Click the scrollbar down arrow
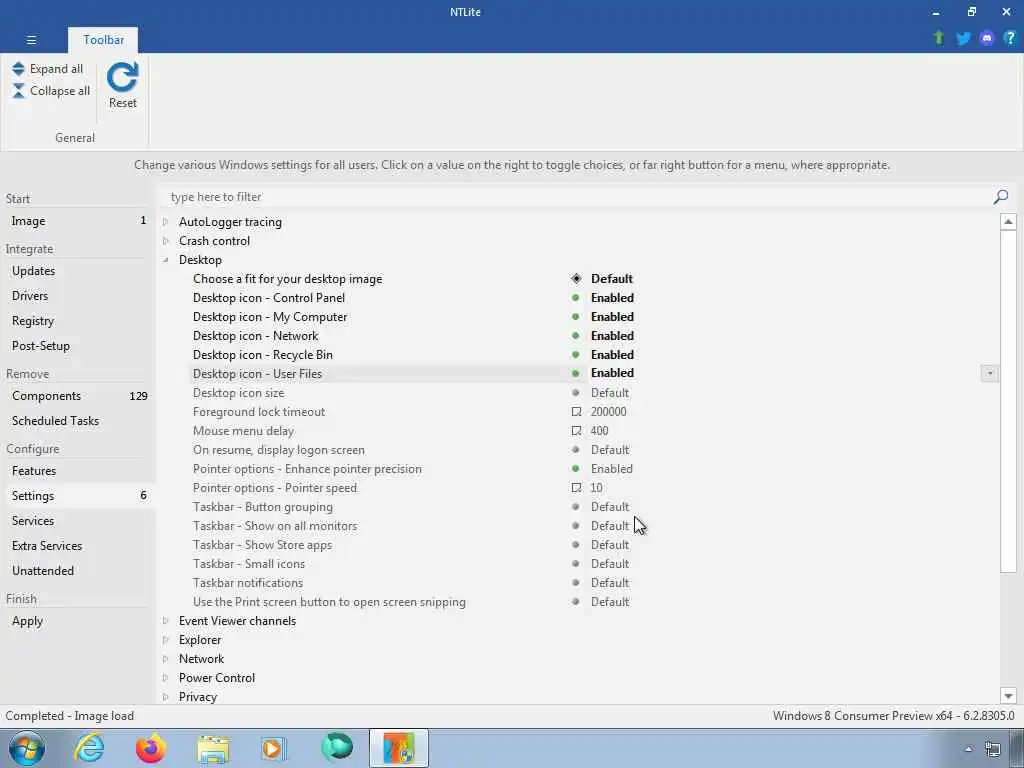 coord(1008,696)
